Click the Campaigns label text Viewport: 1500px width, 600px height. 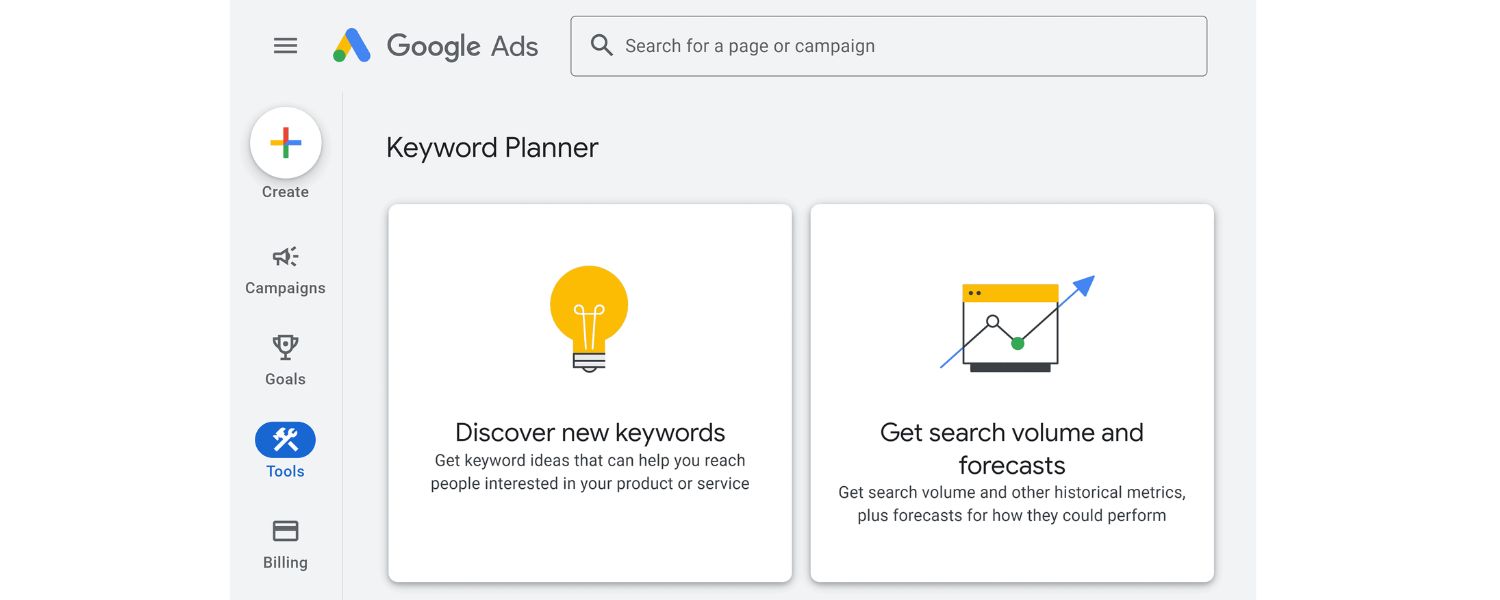click(x=285, y=287)
